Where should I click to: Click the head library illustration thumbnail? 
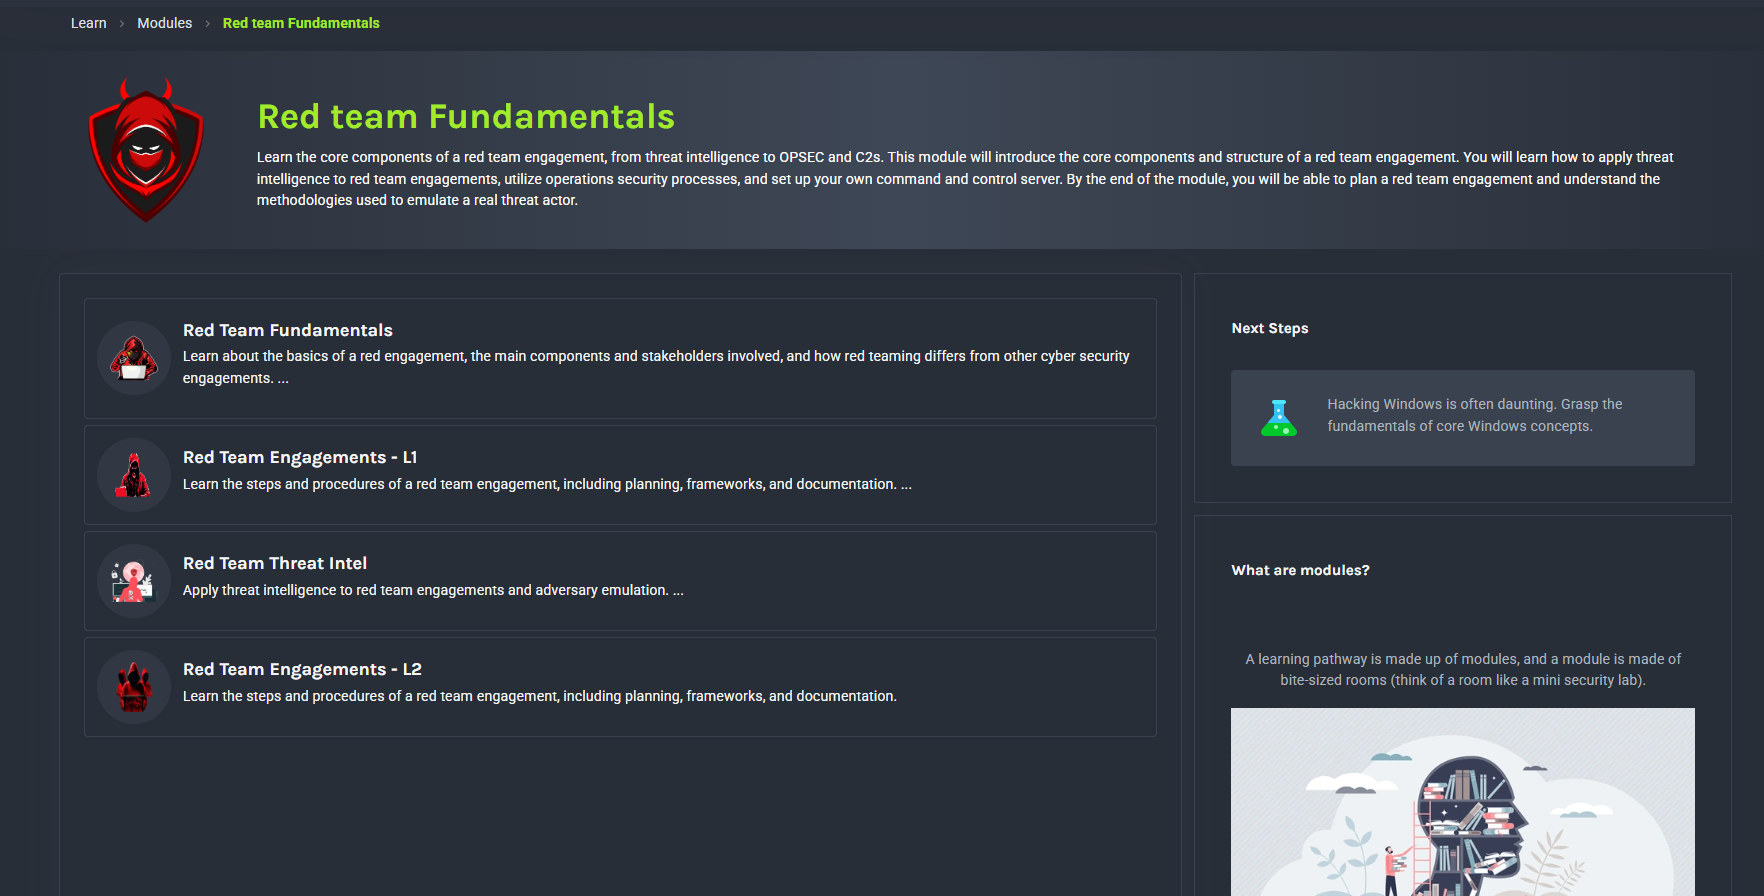[1463, 802]
